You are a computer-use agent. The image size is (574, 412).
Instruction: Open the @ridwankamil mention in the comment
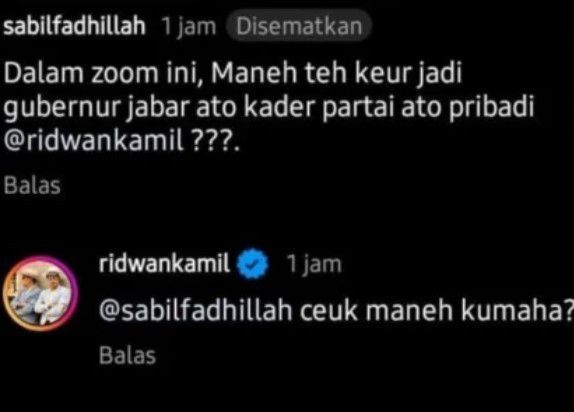pos(93,141)
